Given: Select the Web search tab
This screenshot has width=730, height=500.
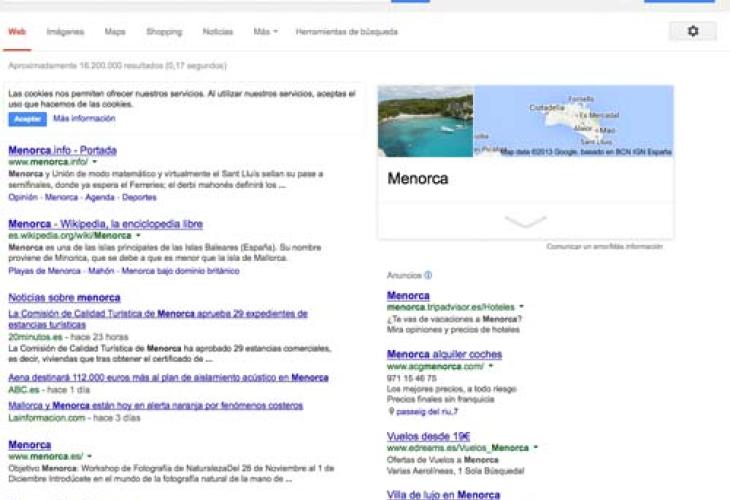Looking at the screenshot, I should pos(17,32).
